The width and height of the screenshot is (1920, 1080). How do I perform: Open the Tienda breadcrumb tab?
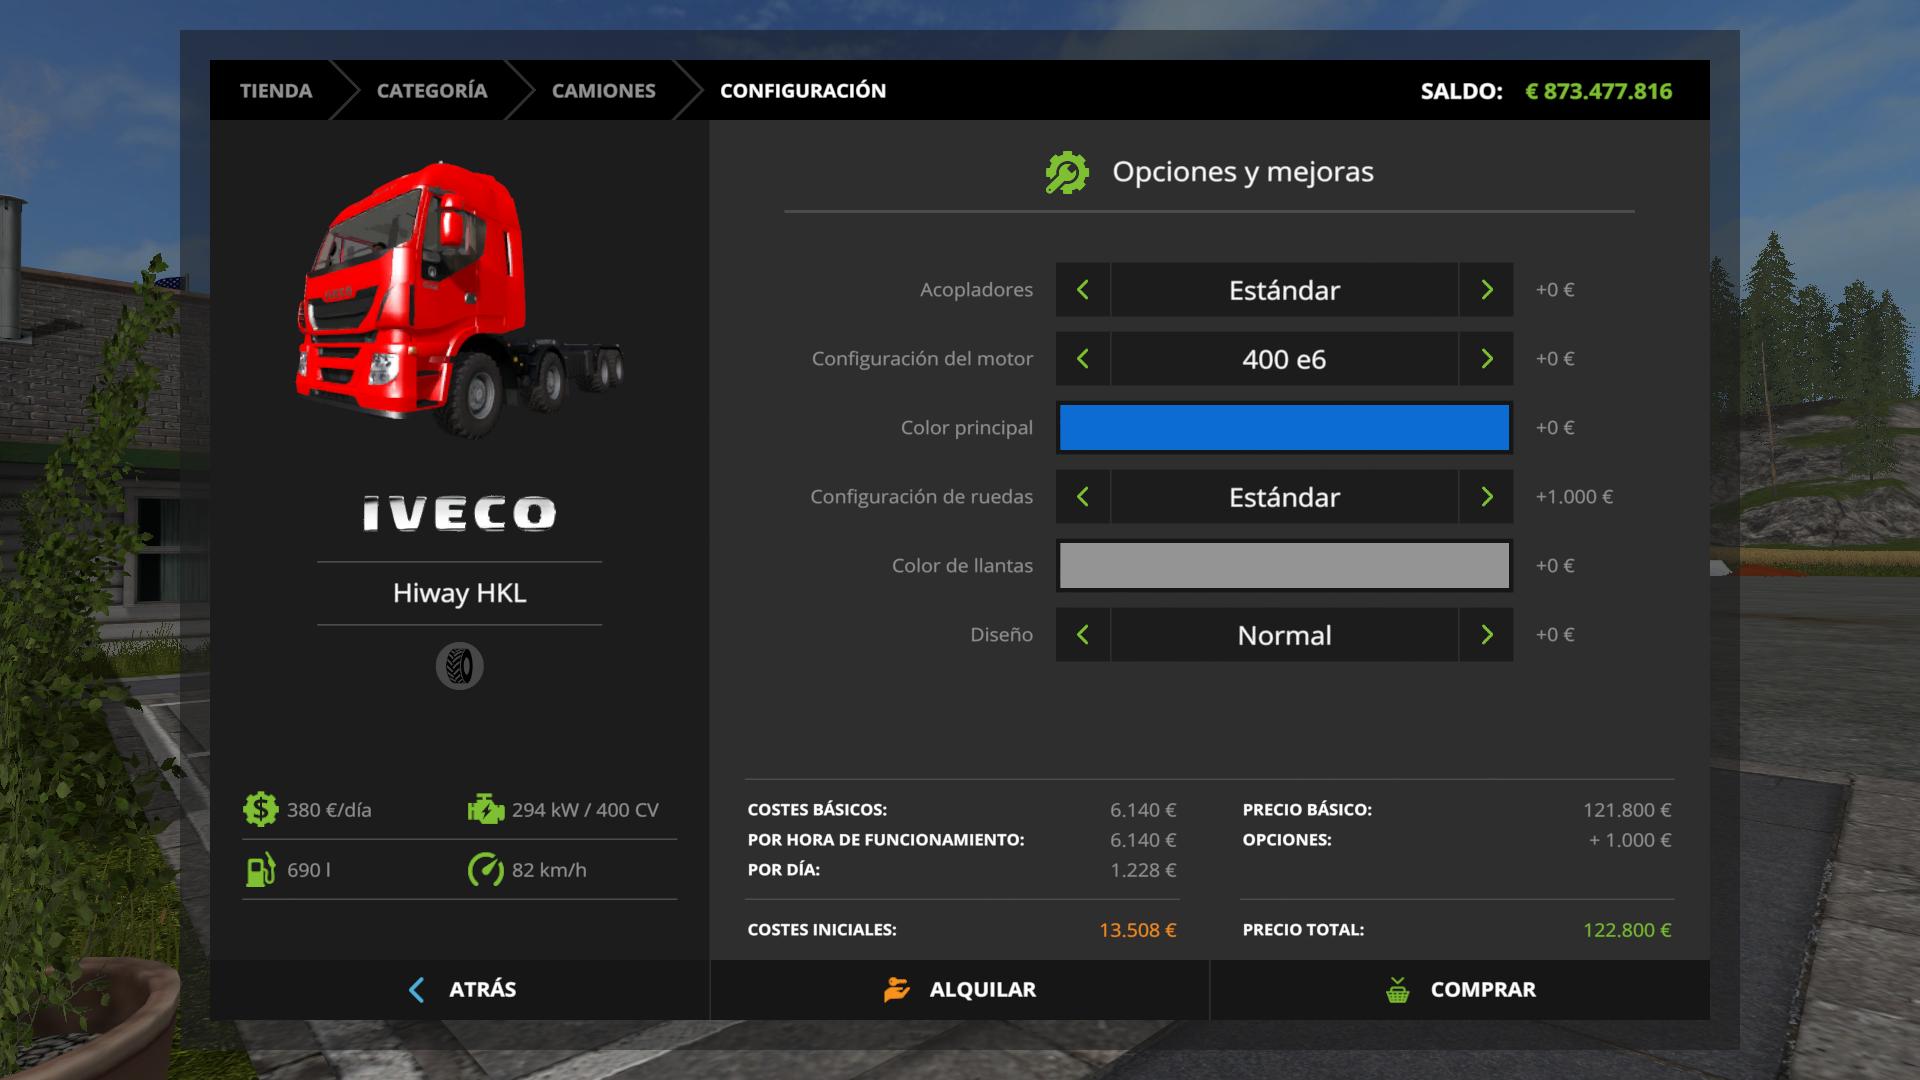pyautogui.click(x=276, y=91)
